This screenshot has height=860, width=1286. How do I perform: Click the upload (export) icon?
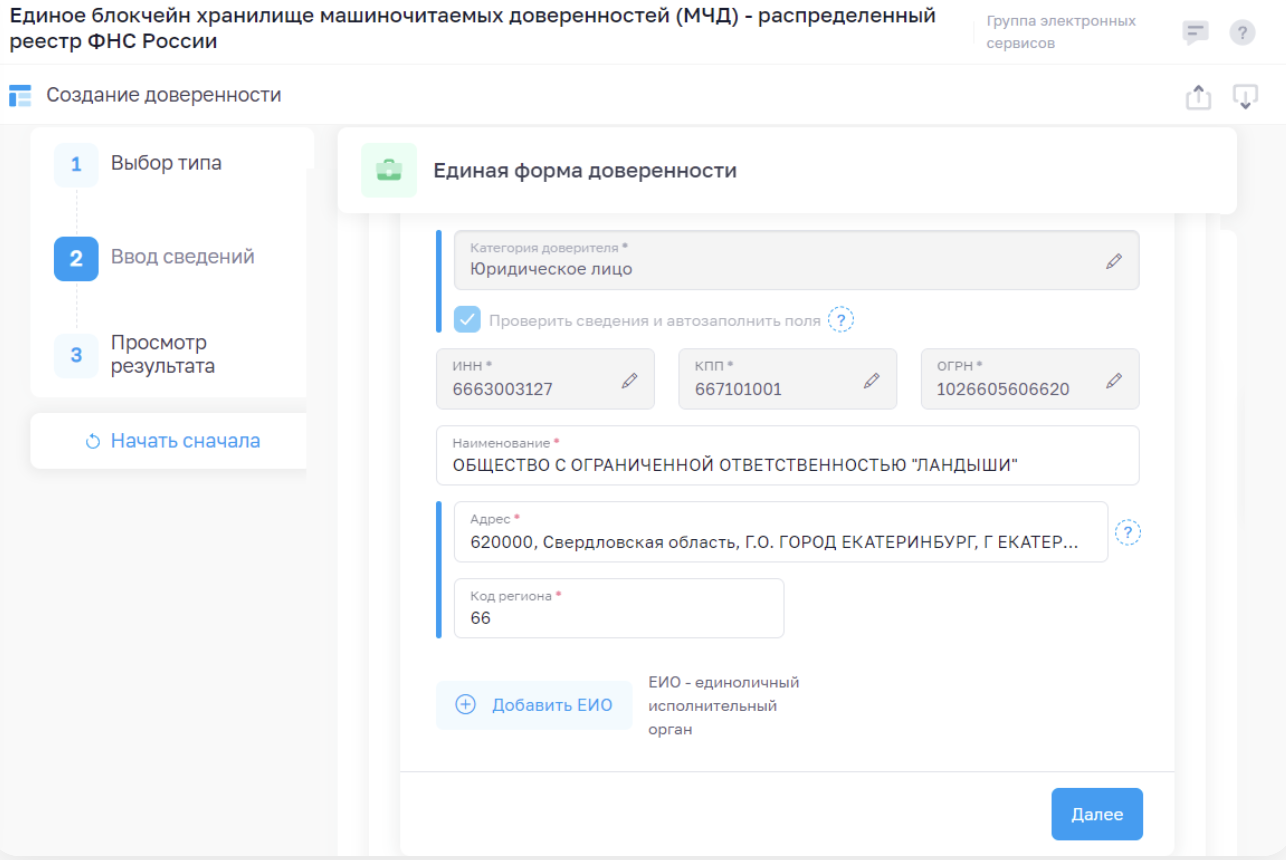tap(1198, 97)
